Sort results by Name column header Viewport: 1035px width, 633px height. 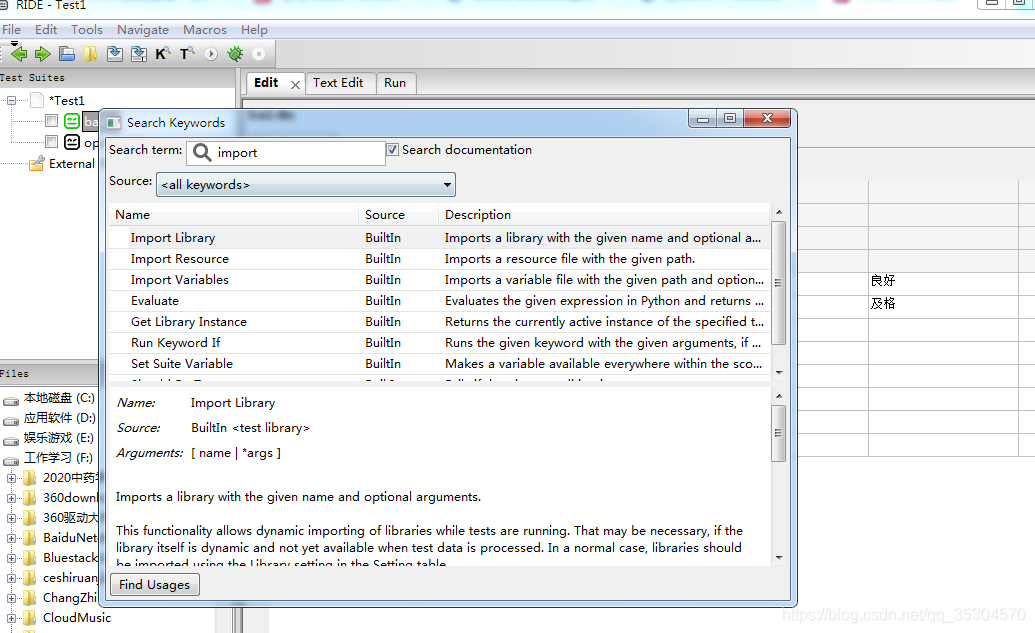click(x=234, y=215)
